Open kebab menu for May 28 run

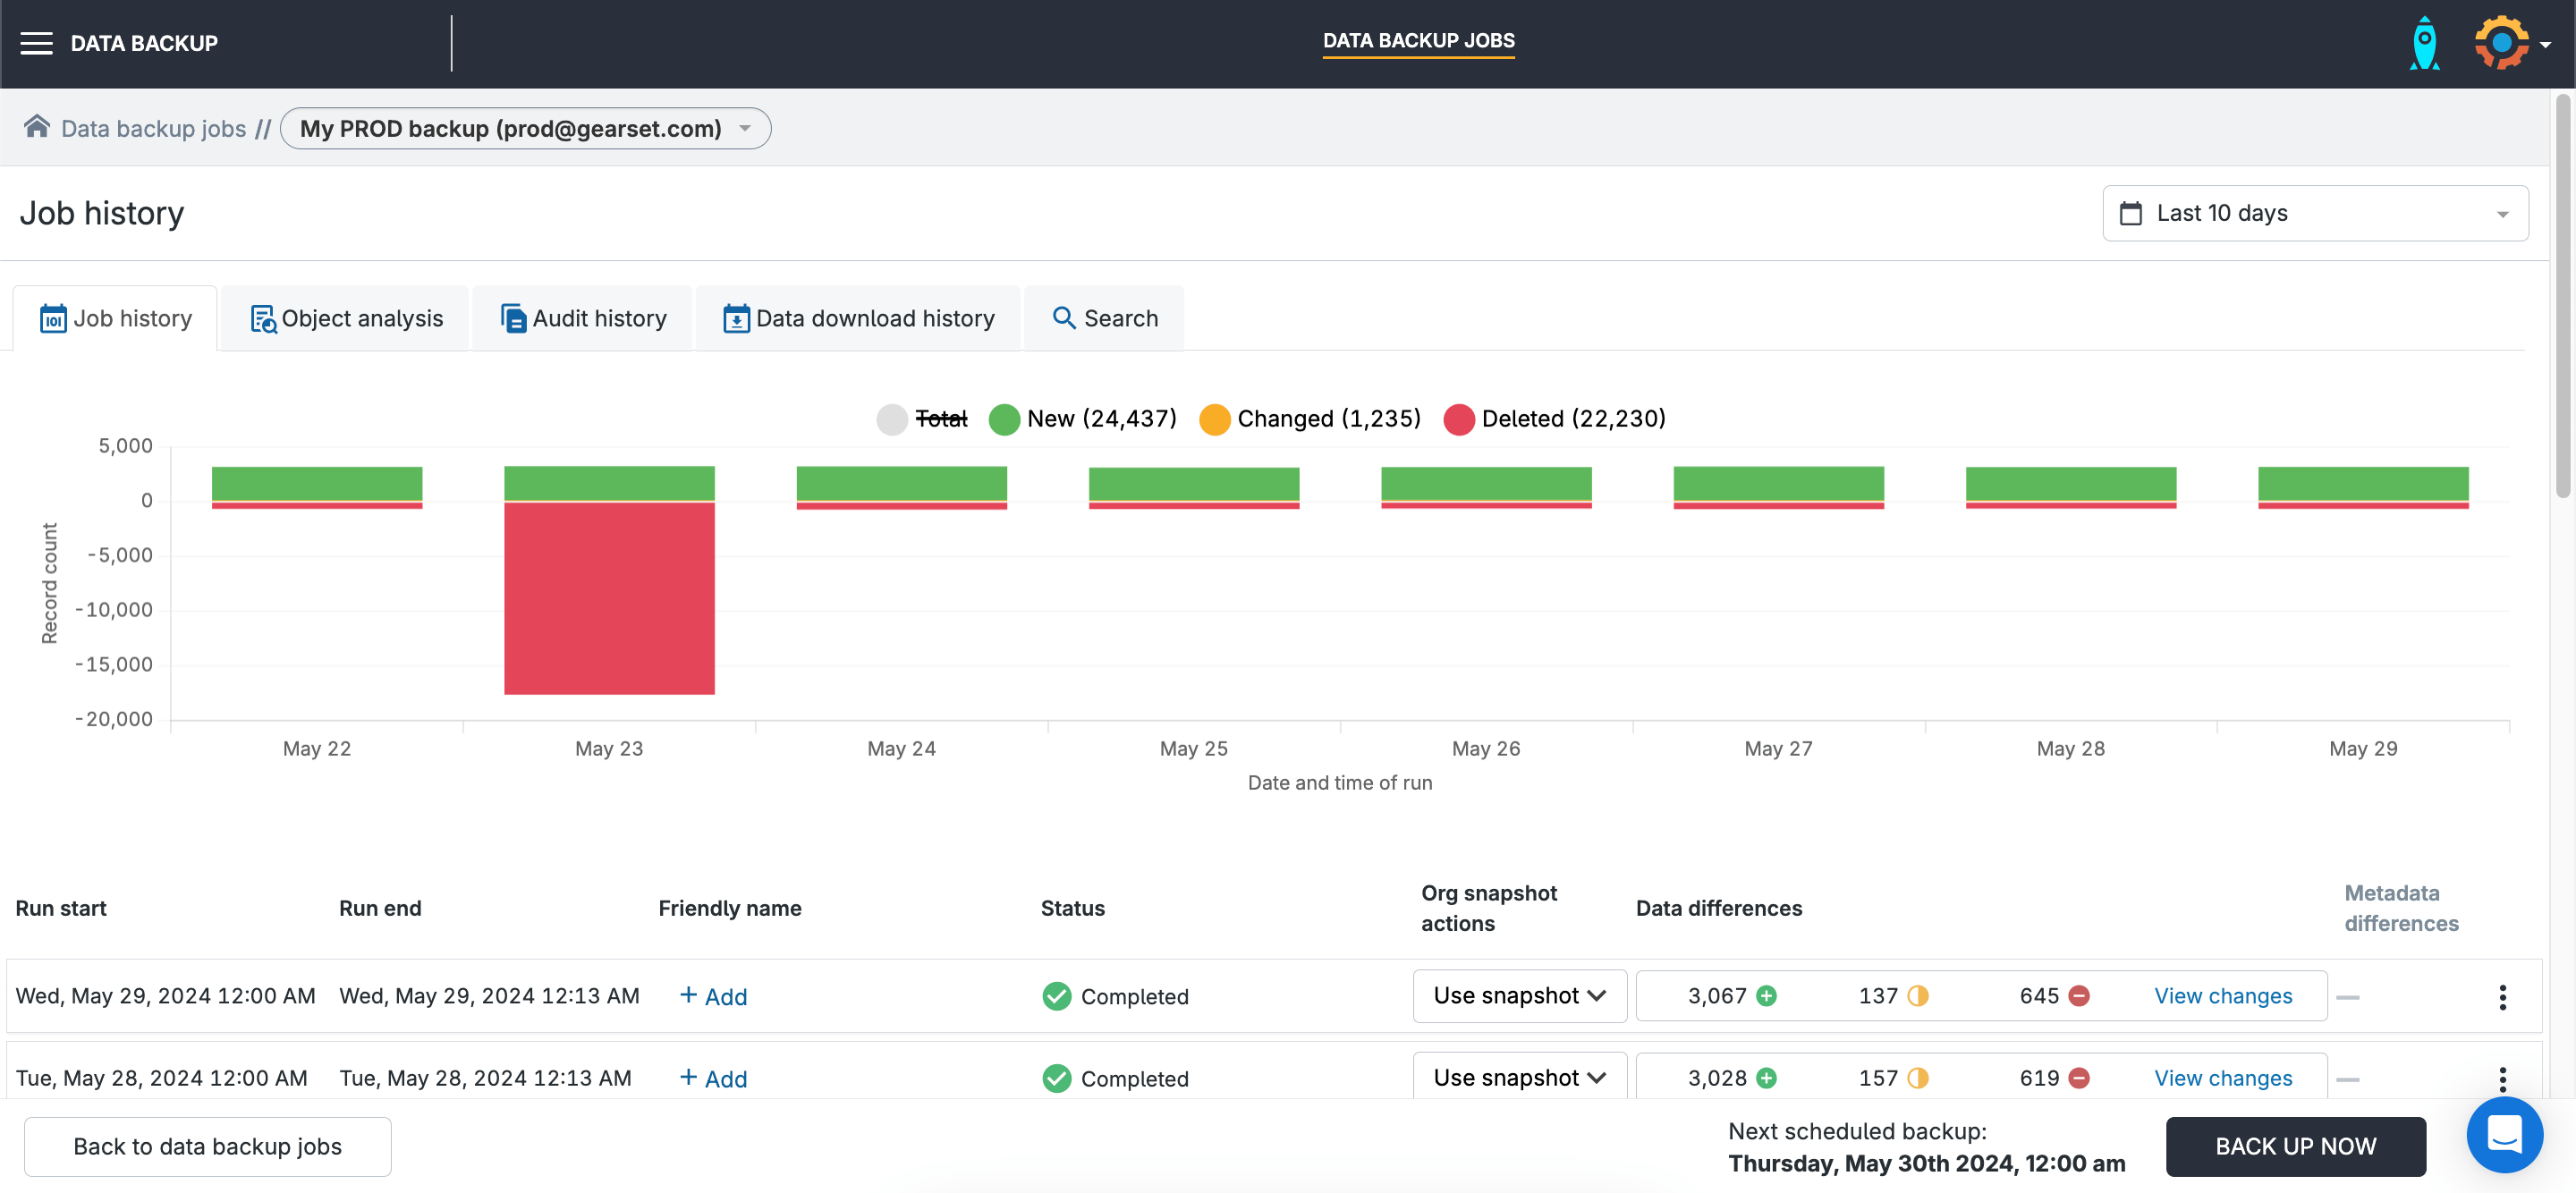click(2502, 1078)
